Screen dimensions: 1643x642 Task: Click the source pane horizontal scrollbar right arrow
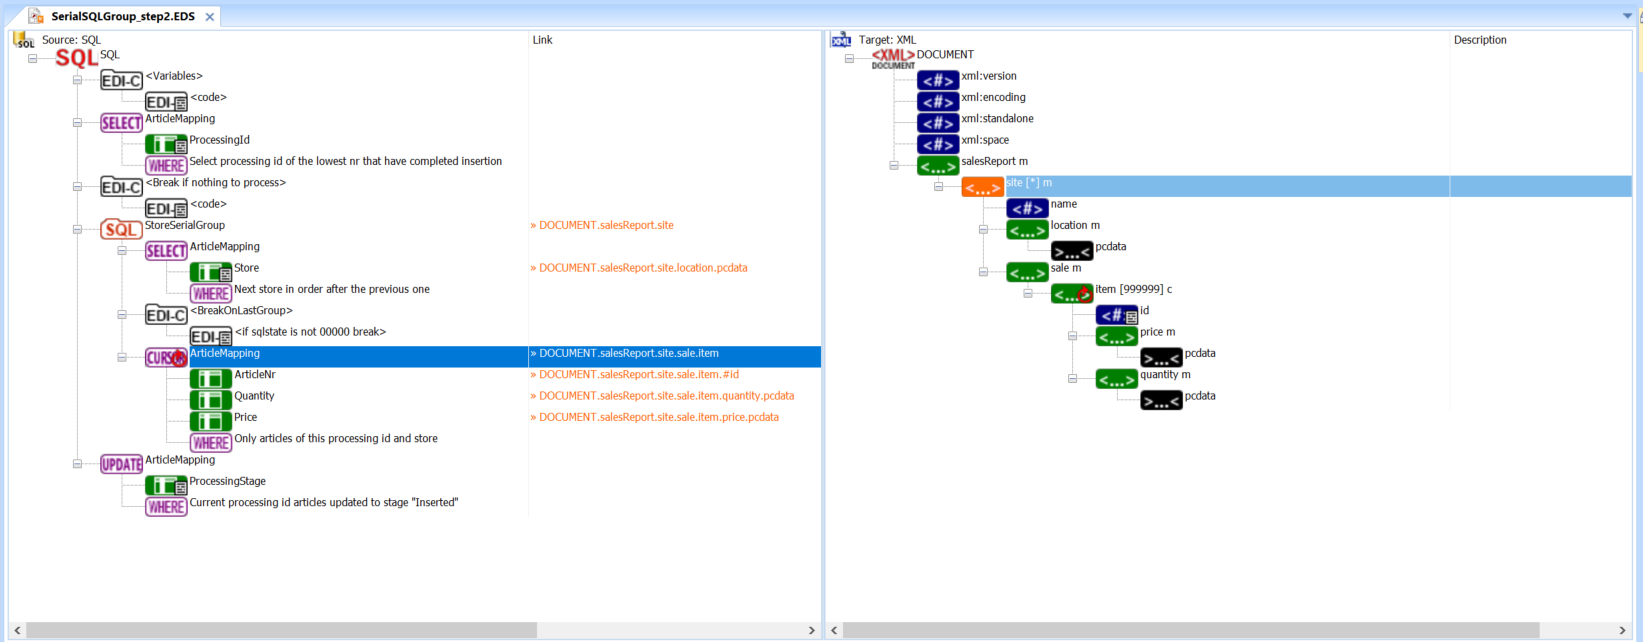[811, 630]
